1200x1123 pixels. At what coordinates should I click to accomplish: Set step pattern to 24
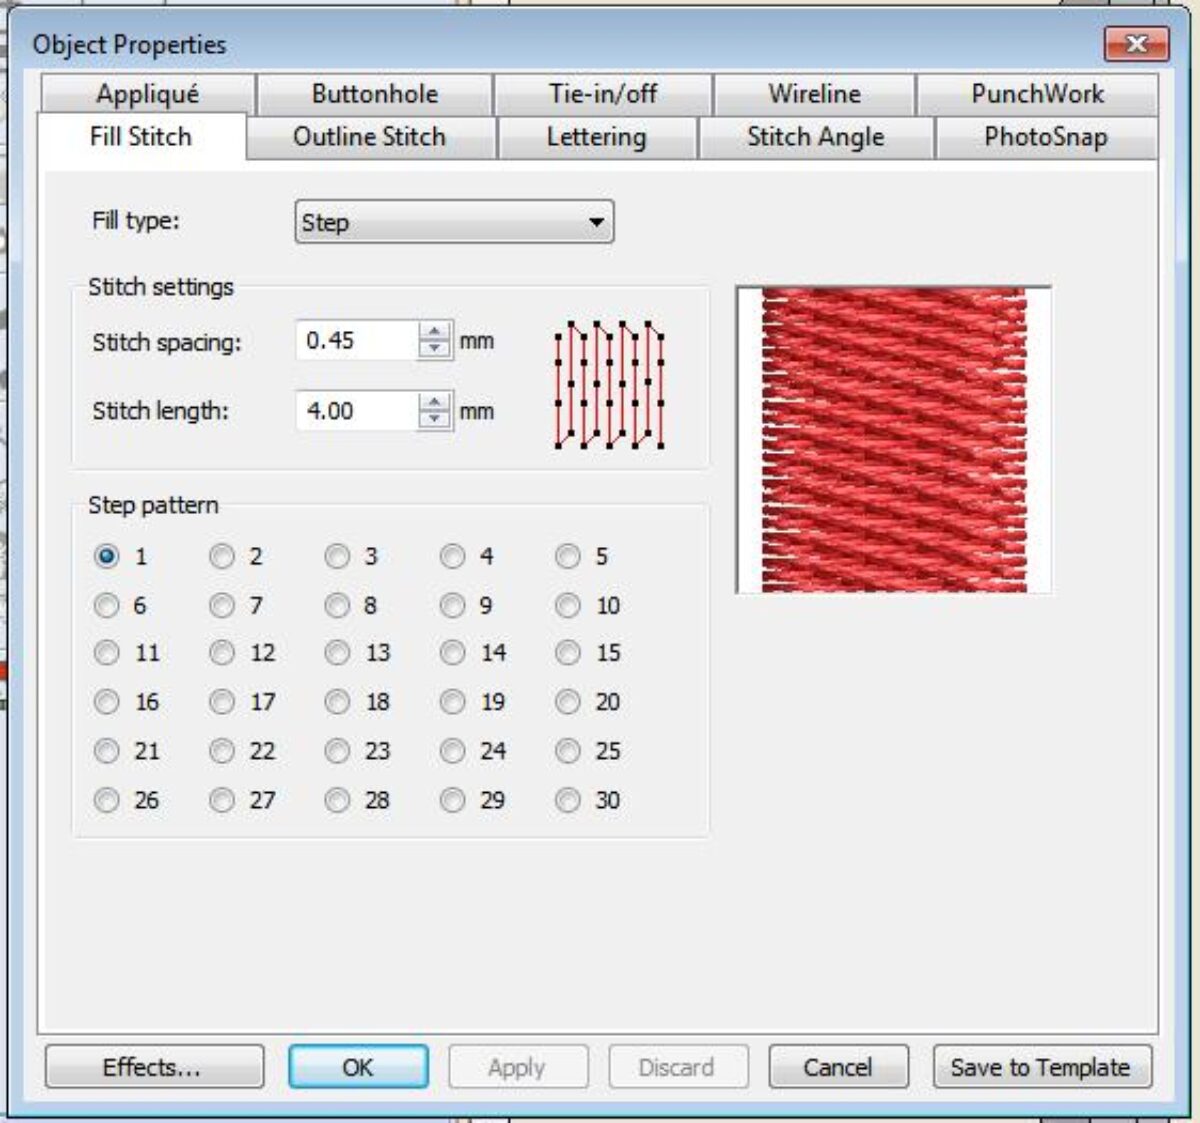click(453, 751)
